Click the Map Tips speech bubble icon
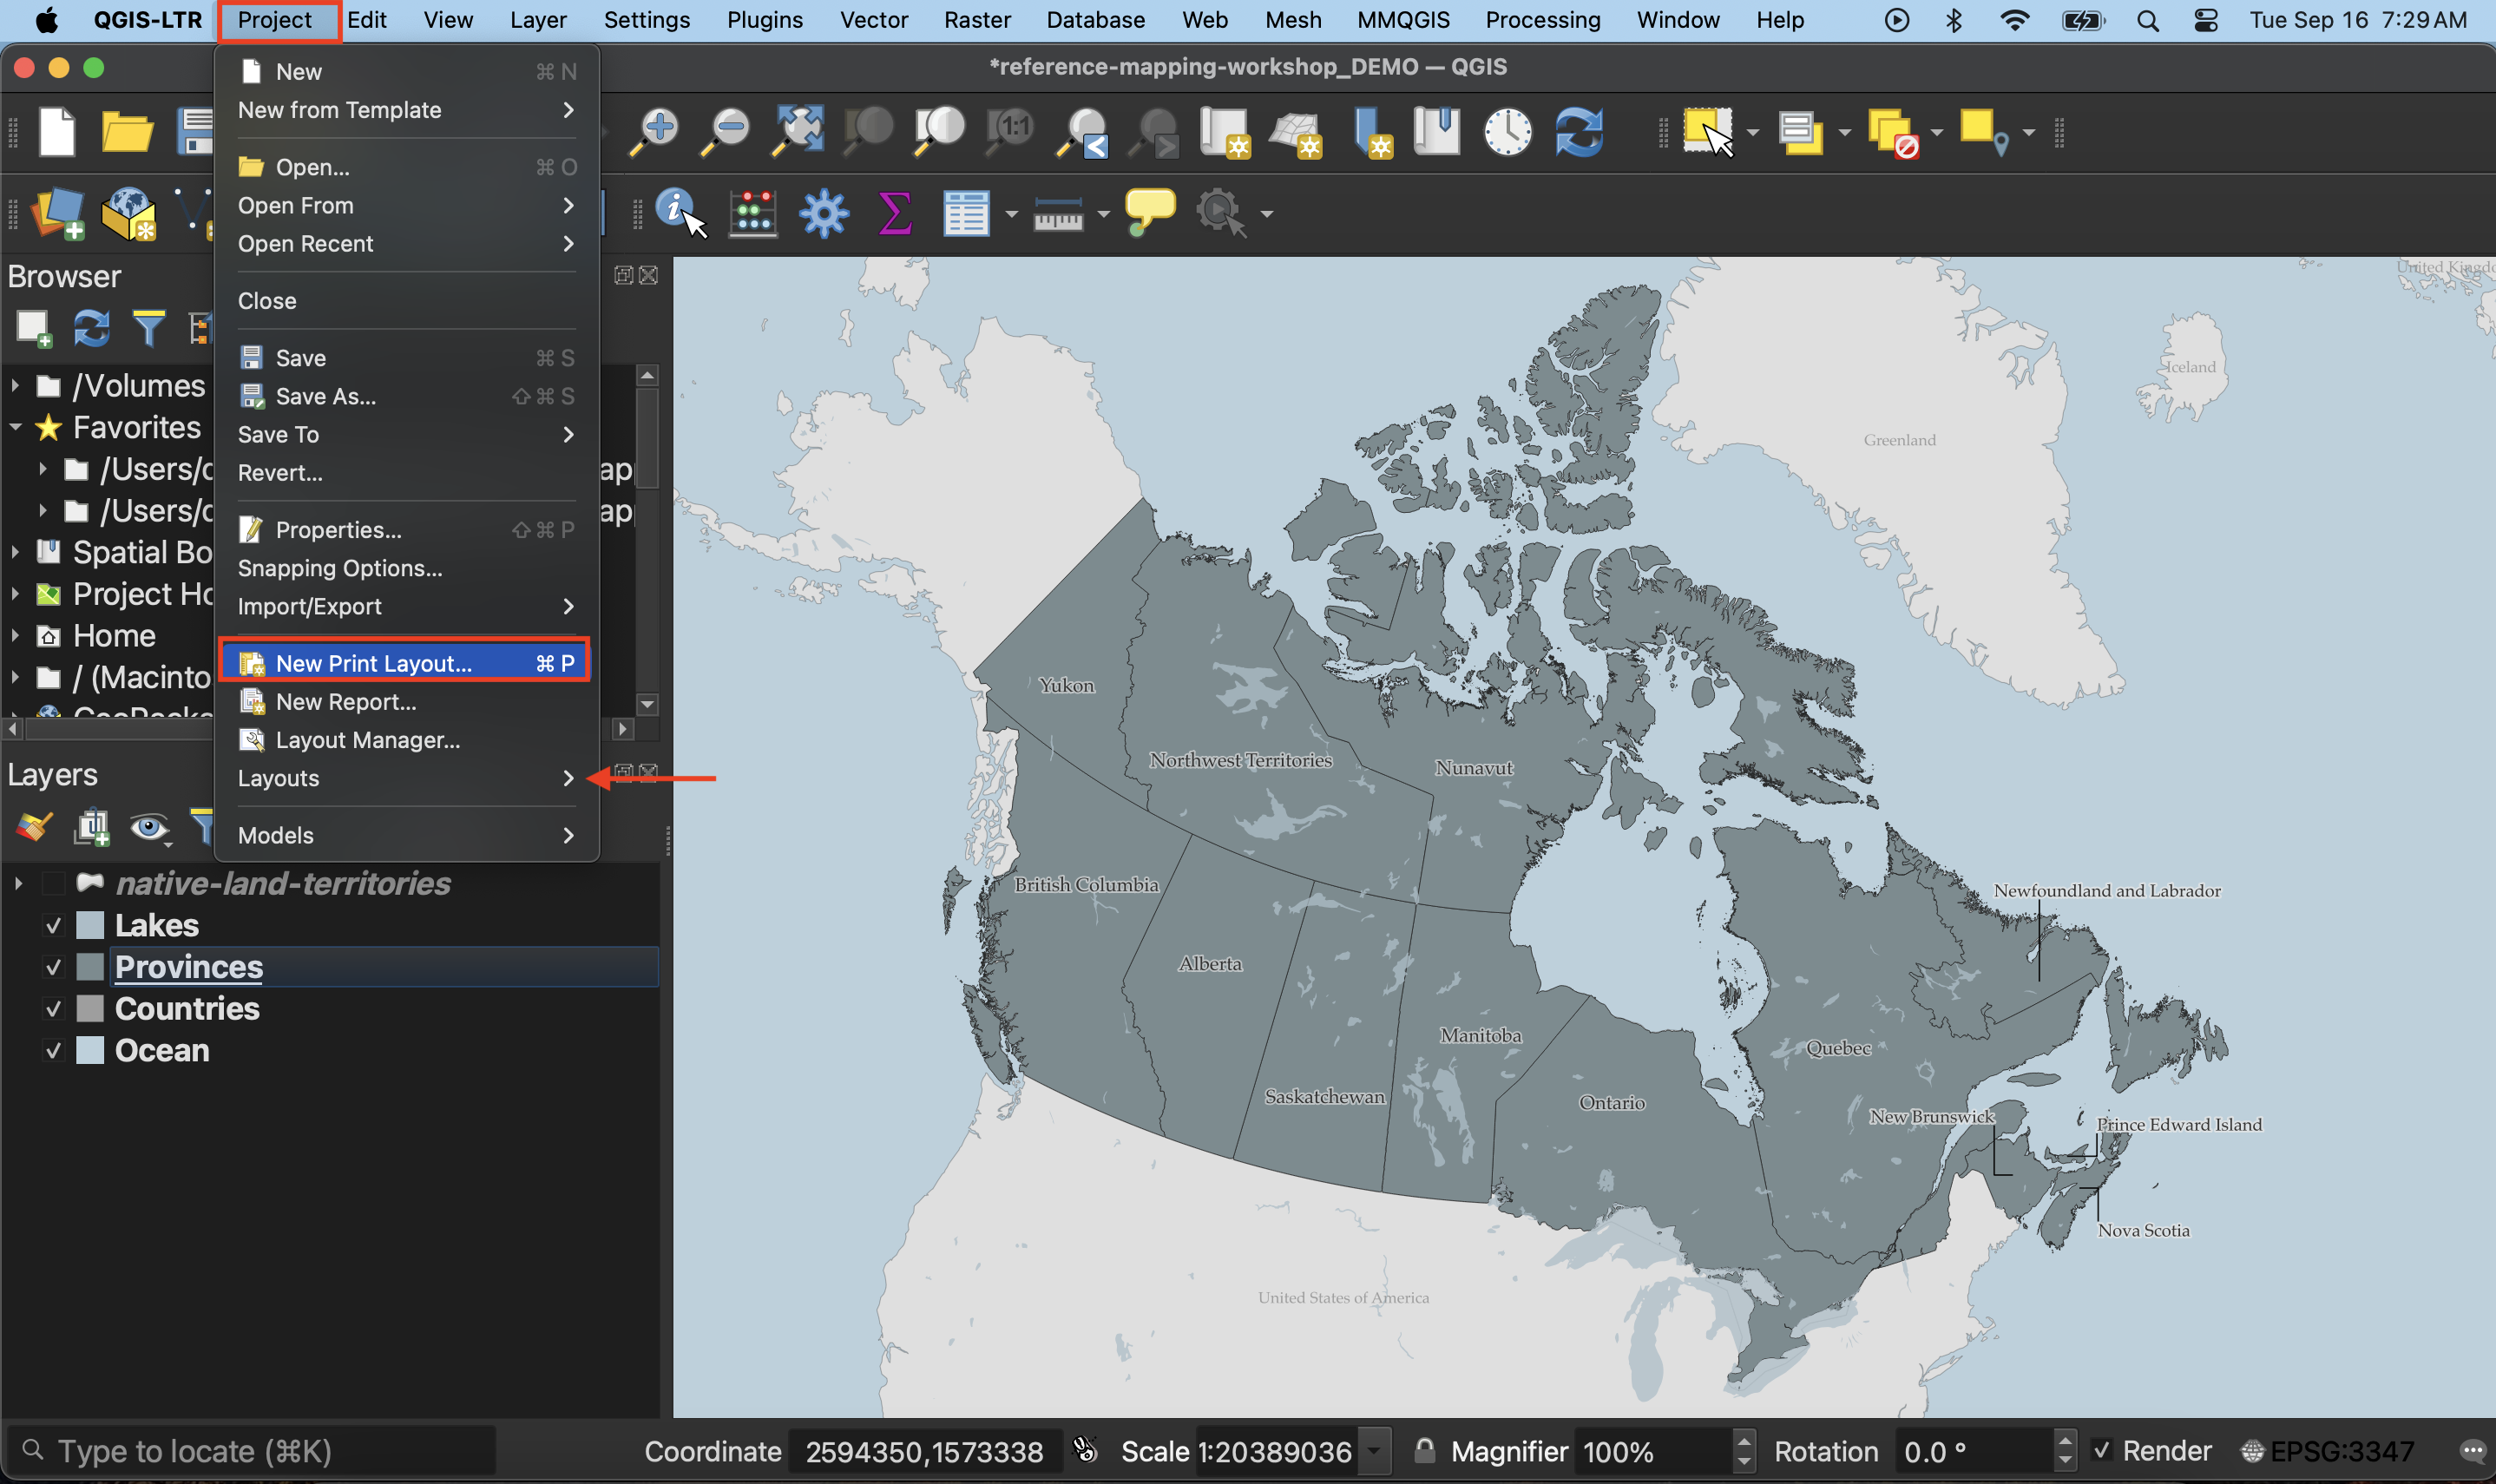Viewport: 2496px width, 1484px height. [x=1149, y=212]
